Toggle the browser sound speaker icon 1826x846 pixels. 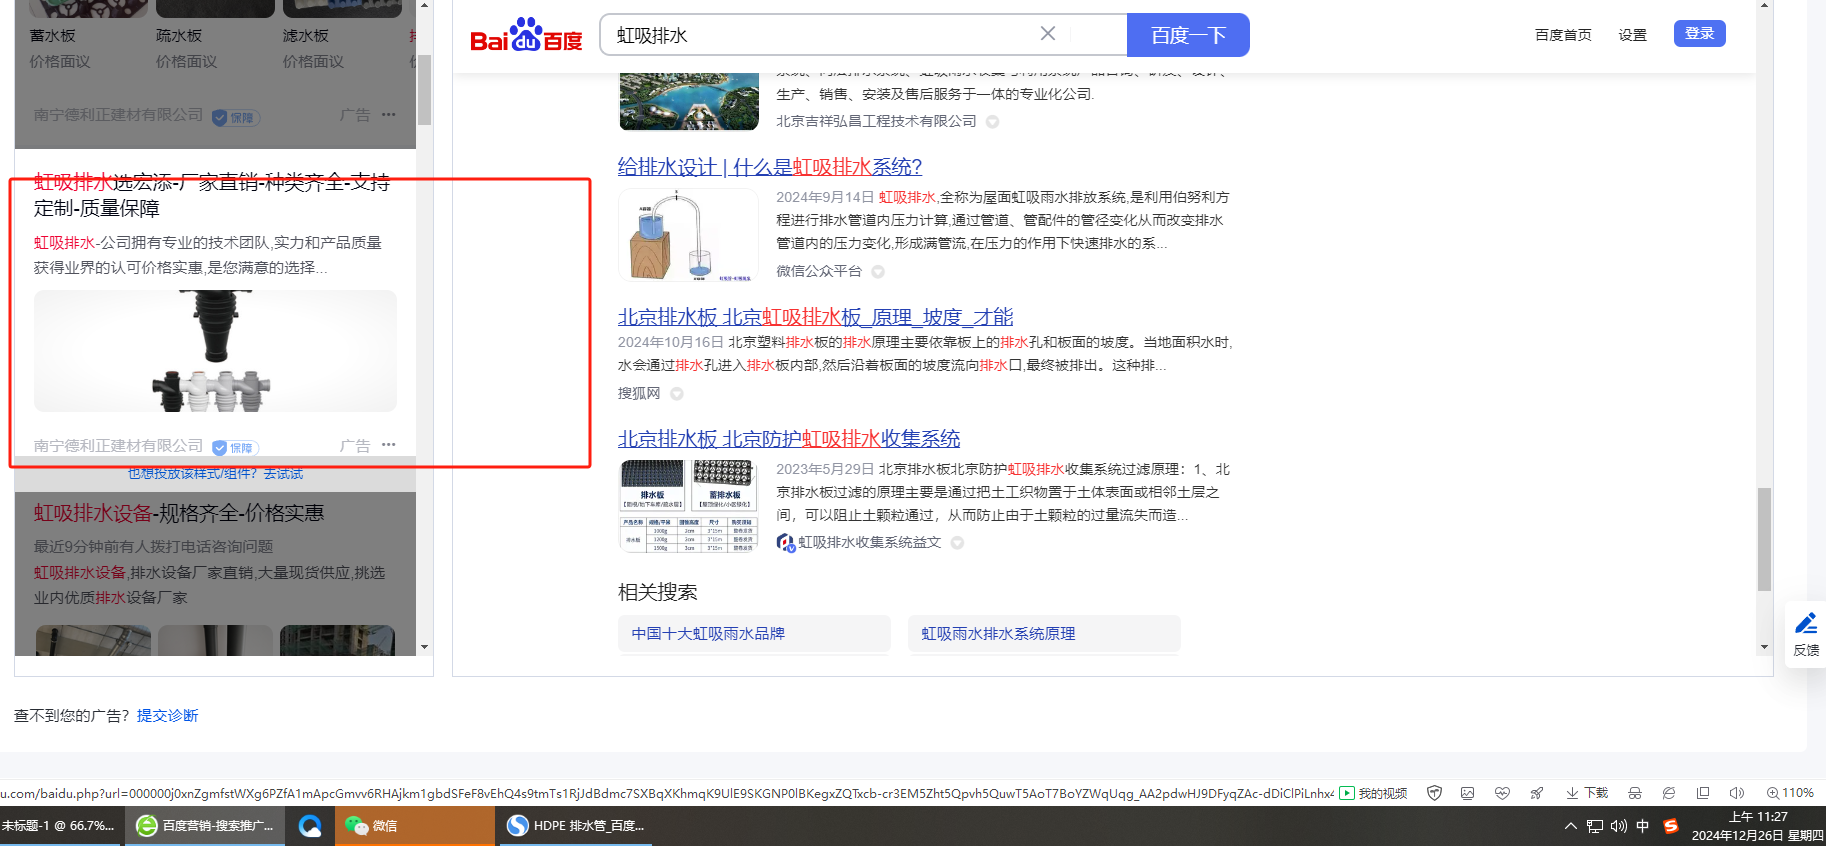[x=1737, y=793]
